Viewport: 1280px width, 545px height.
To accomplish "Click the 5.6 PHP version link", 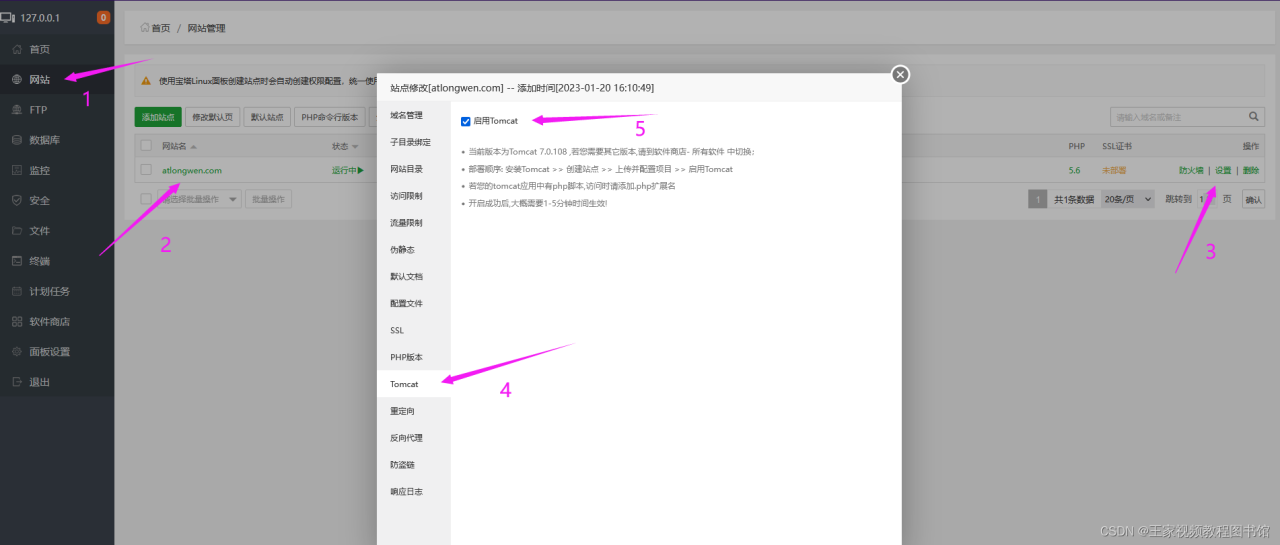I will coord(1074,170).
